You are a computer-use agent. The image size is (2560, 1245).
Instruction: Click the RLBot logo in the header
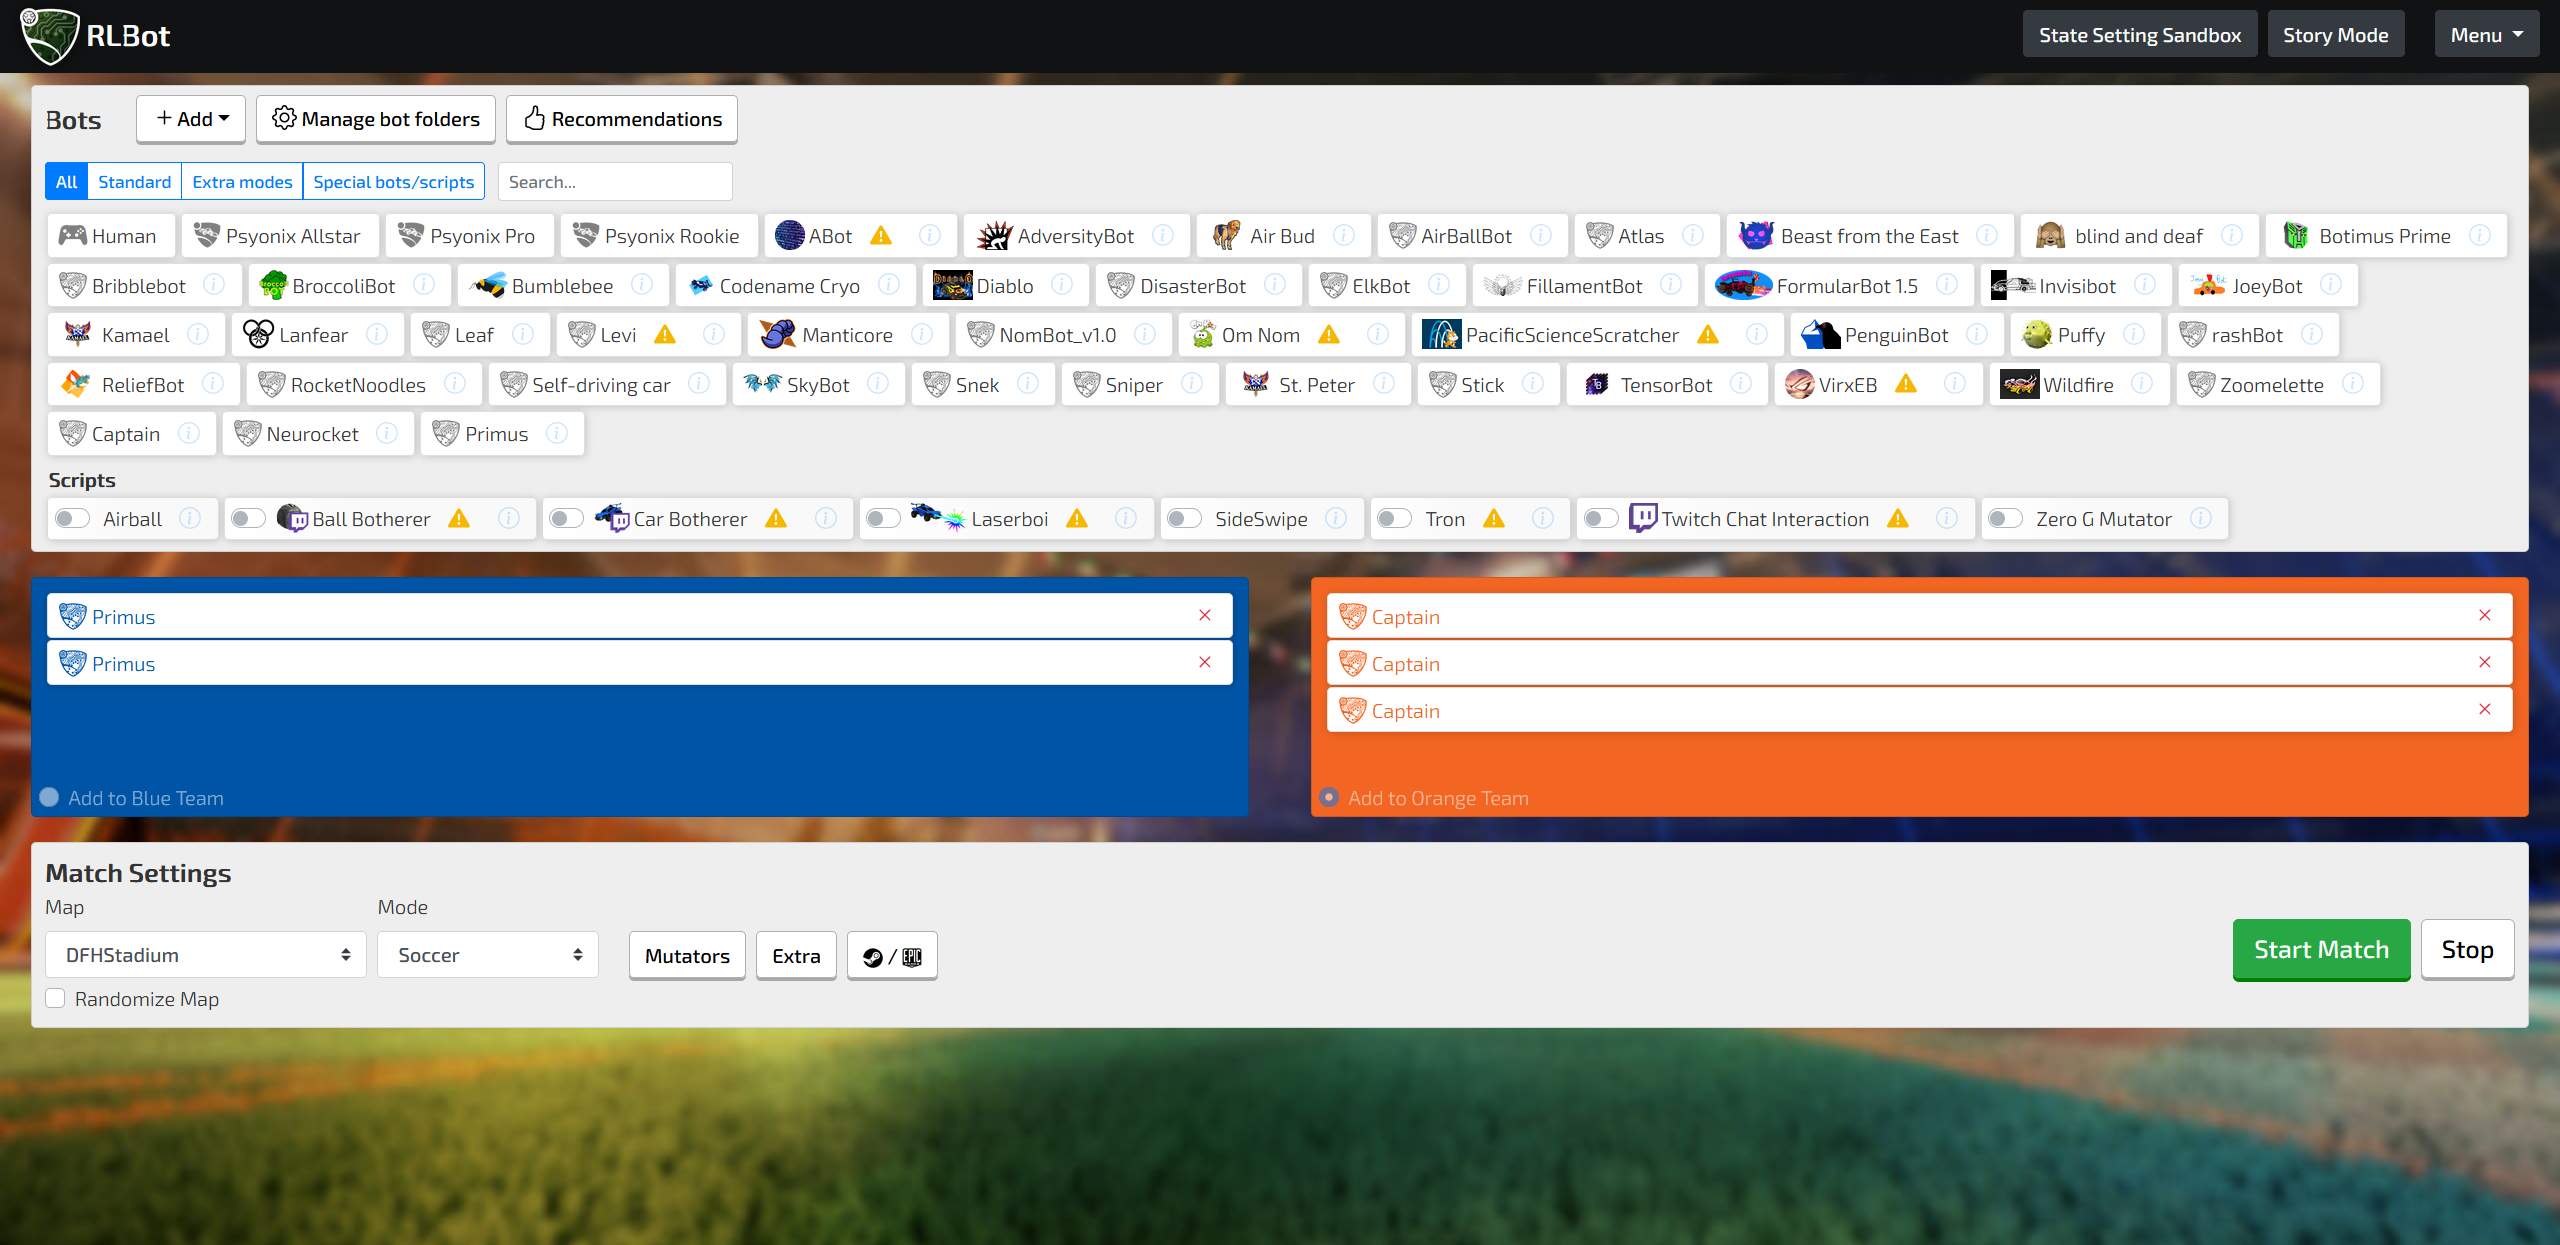pos(50,36)
